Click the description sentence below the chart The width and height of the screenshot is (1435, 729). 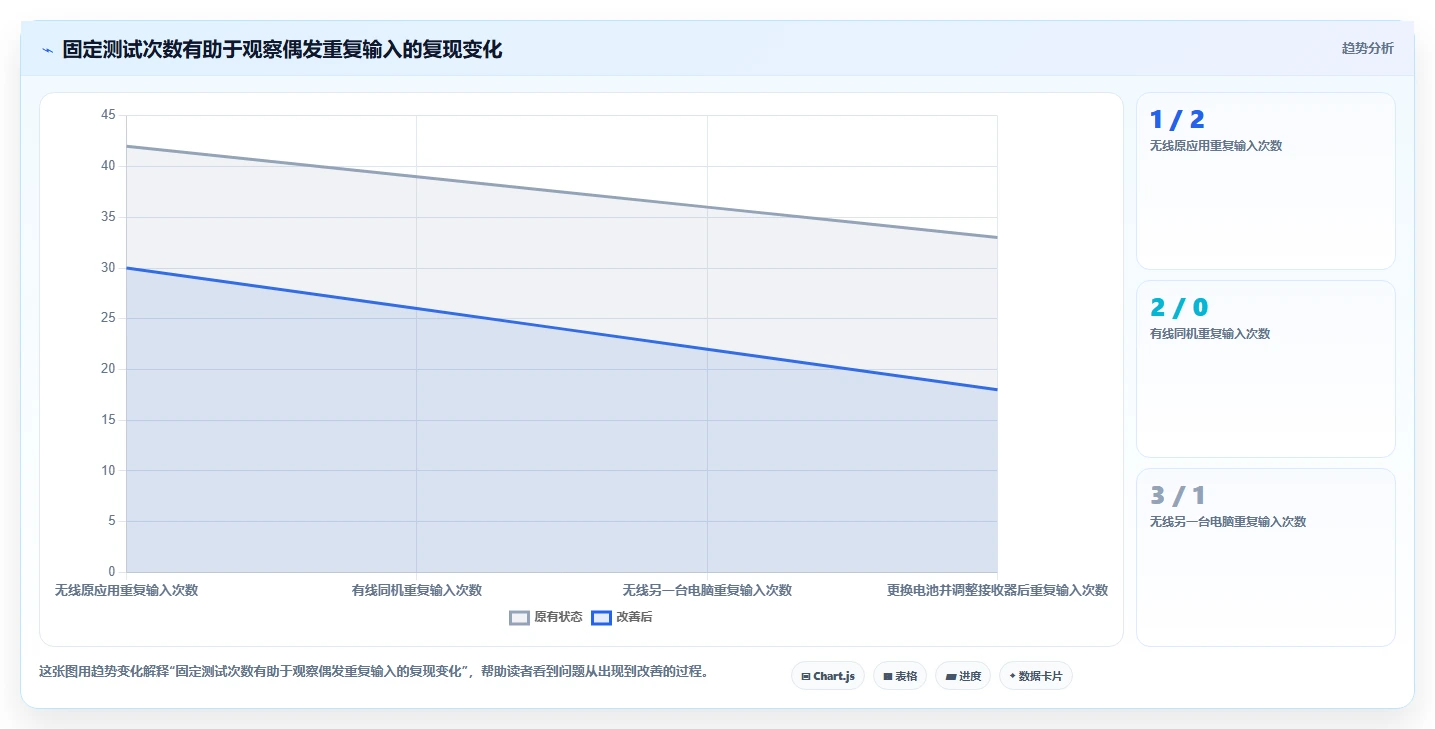(374, 672)
